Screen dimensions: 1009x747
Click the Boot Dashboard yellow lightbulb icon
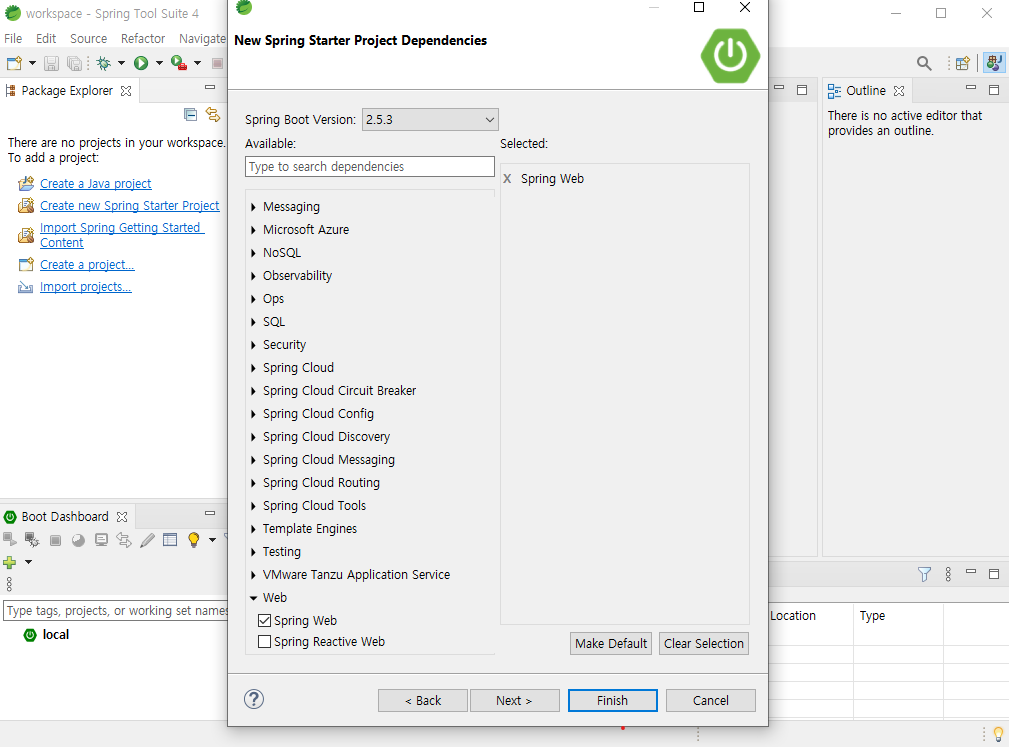coord(193,540)
